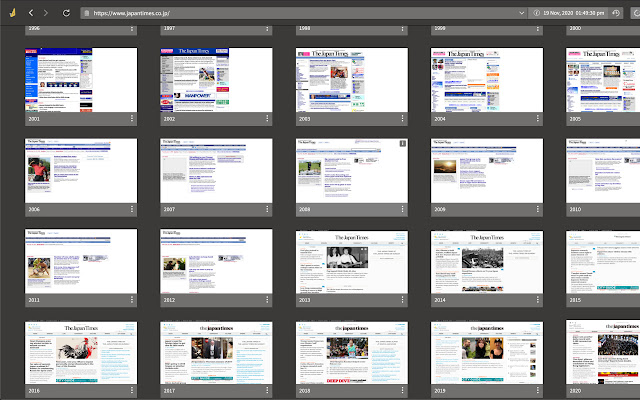Load the 2019 snapshot preview
Screen dimensions: 640x400
(x=487, y=353)
